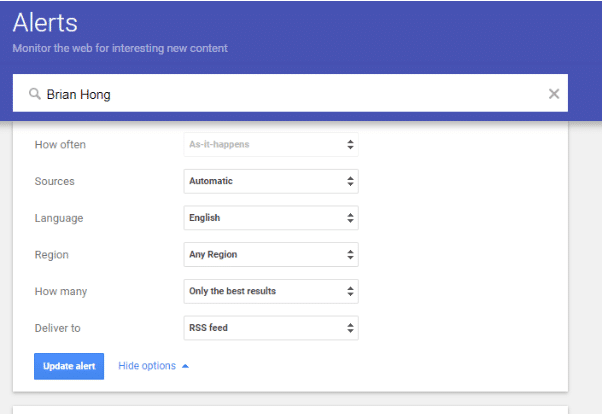Image resolution: width=602 pixels, height=415 pixels.
Task: Click the Deliver to label
Action: click(x=58, y=328)
